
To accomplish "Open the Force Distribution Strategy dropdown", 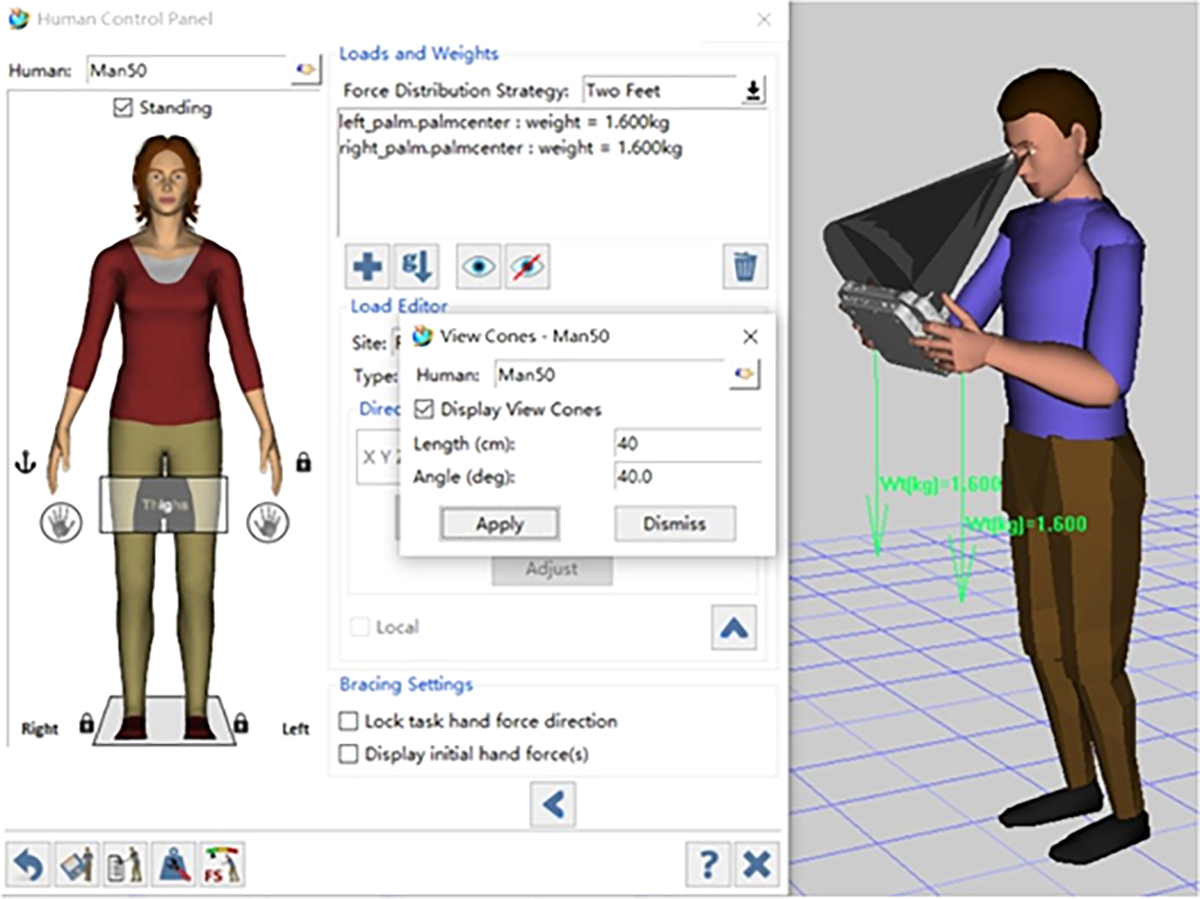I will 753,91.
